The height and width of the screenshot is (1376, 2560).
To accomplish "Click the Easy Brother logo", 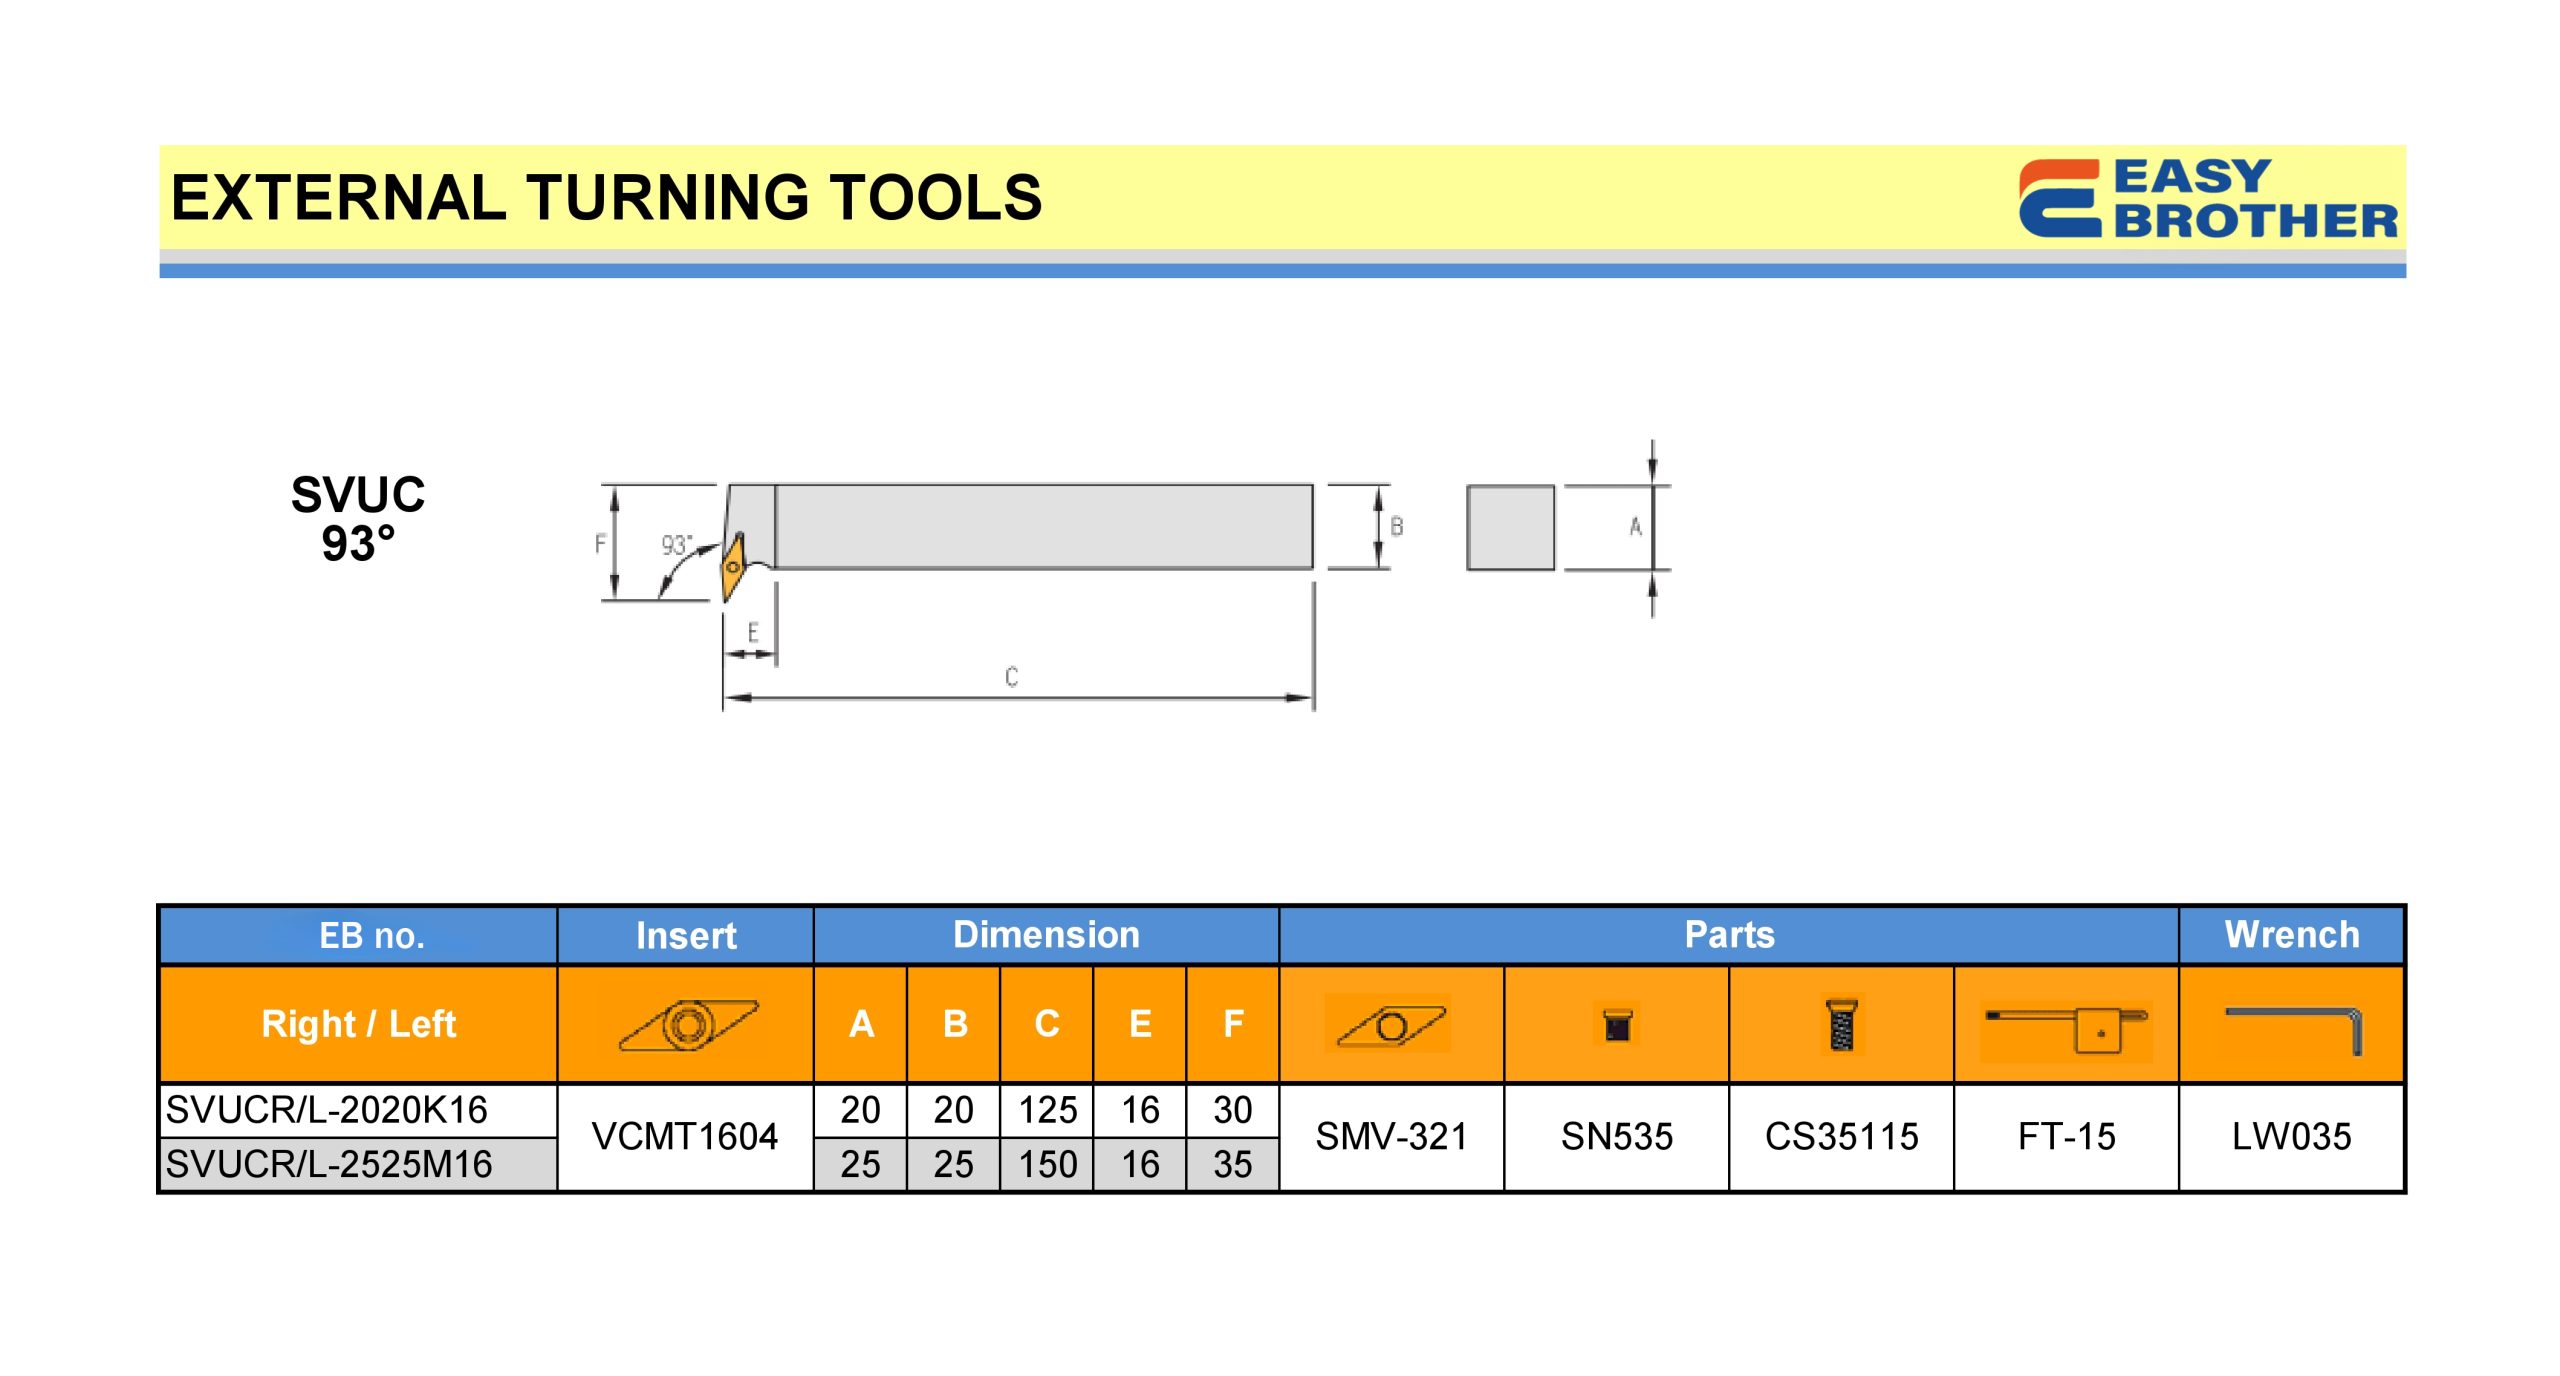I will tap(2207, 198).
